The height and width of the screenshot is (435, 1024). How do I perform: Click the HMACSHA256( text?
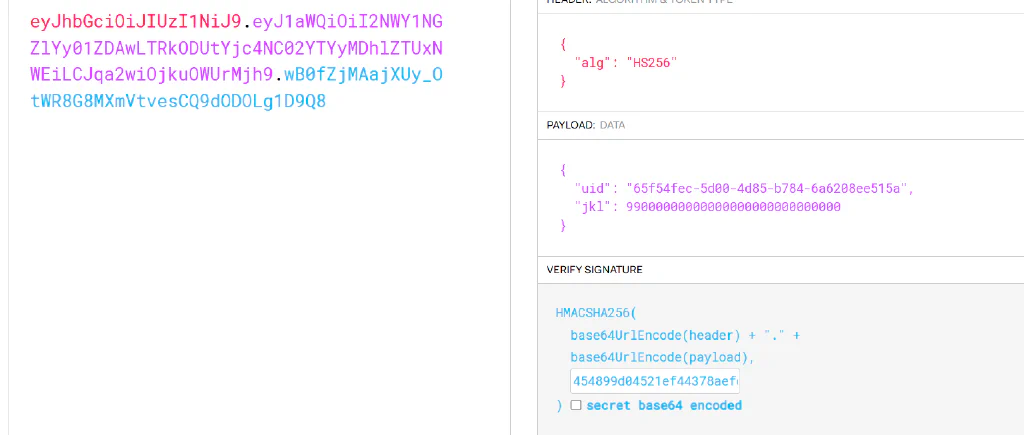pos(595,312)
